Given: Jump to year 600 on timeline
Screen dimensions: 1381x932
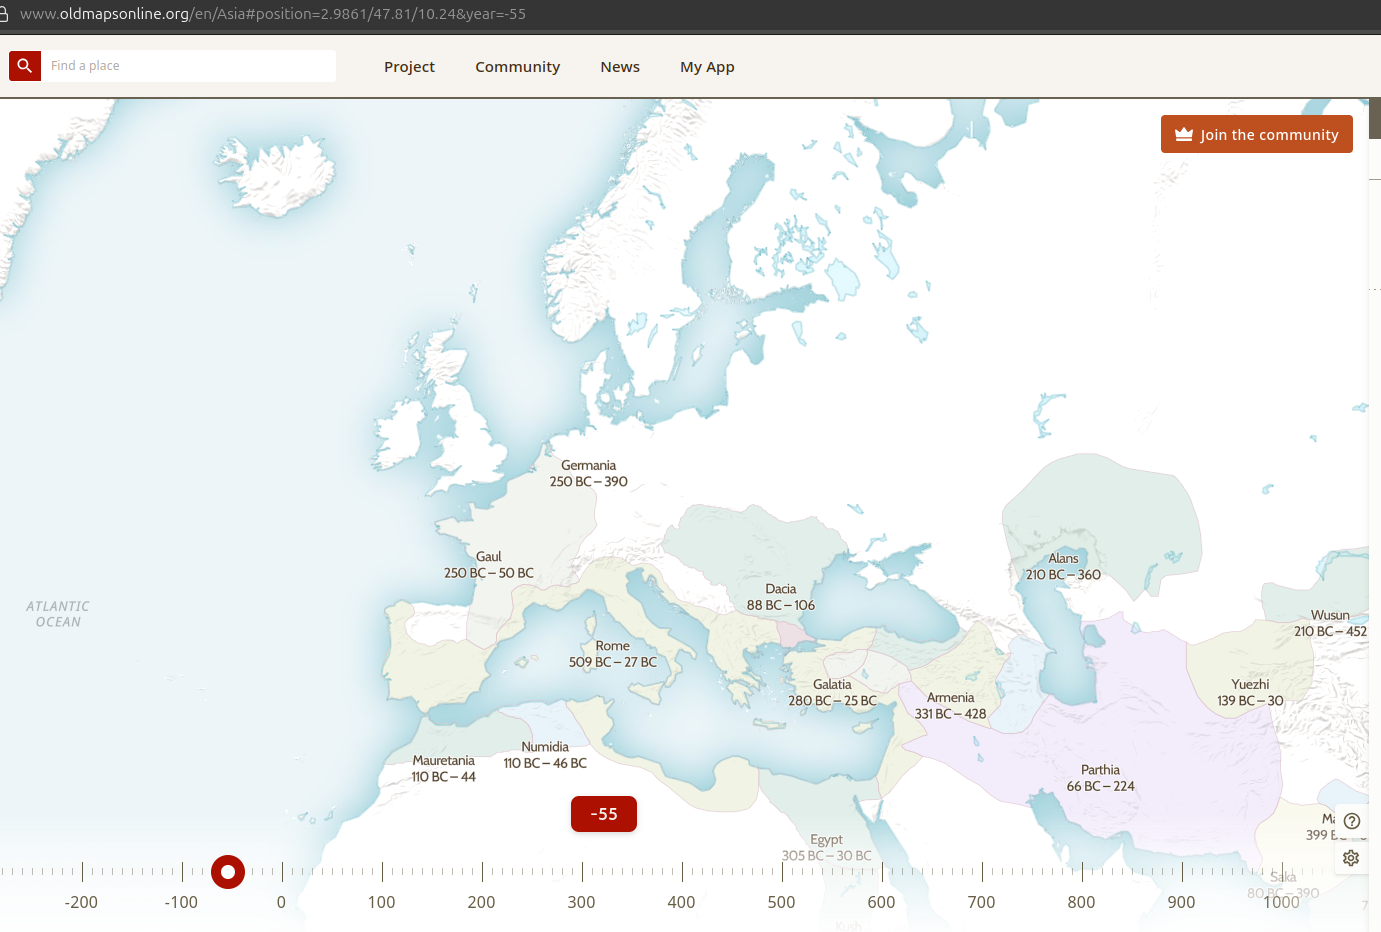Looking at the screenshot, I should coord(881,902).
